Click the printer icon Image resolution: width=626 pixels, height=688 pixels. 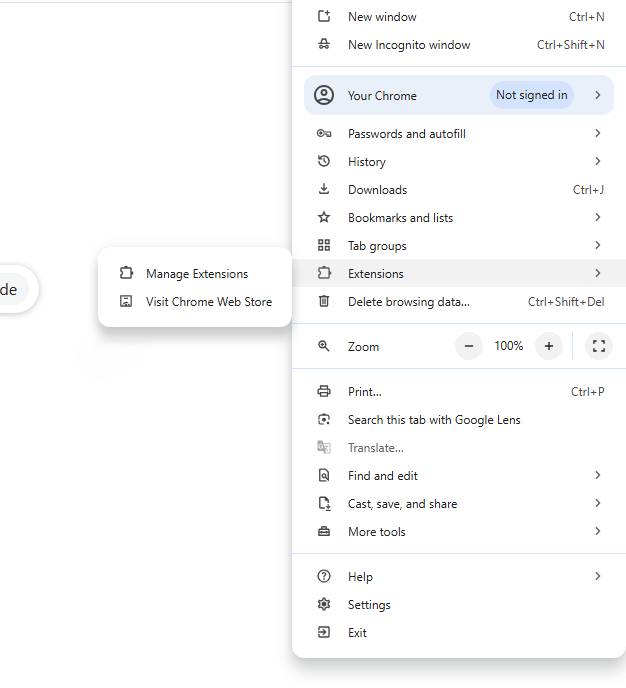coord(324,391)
